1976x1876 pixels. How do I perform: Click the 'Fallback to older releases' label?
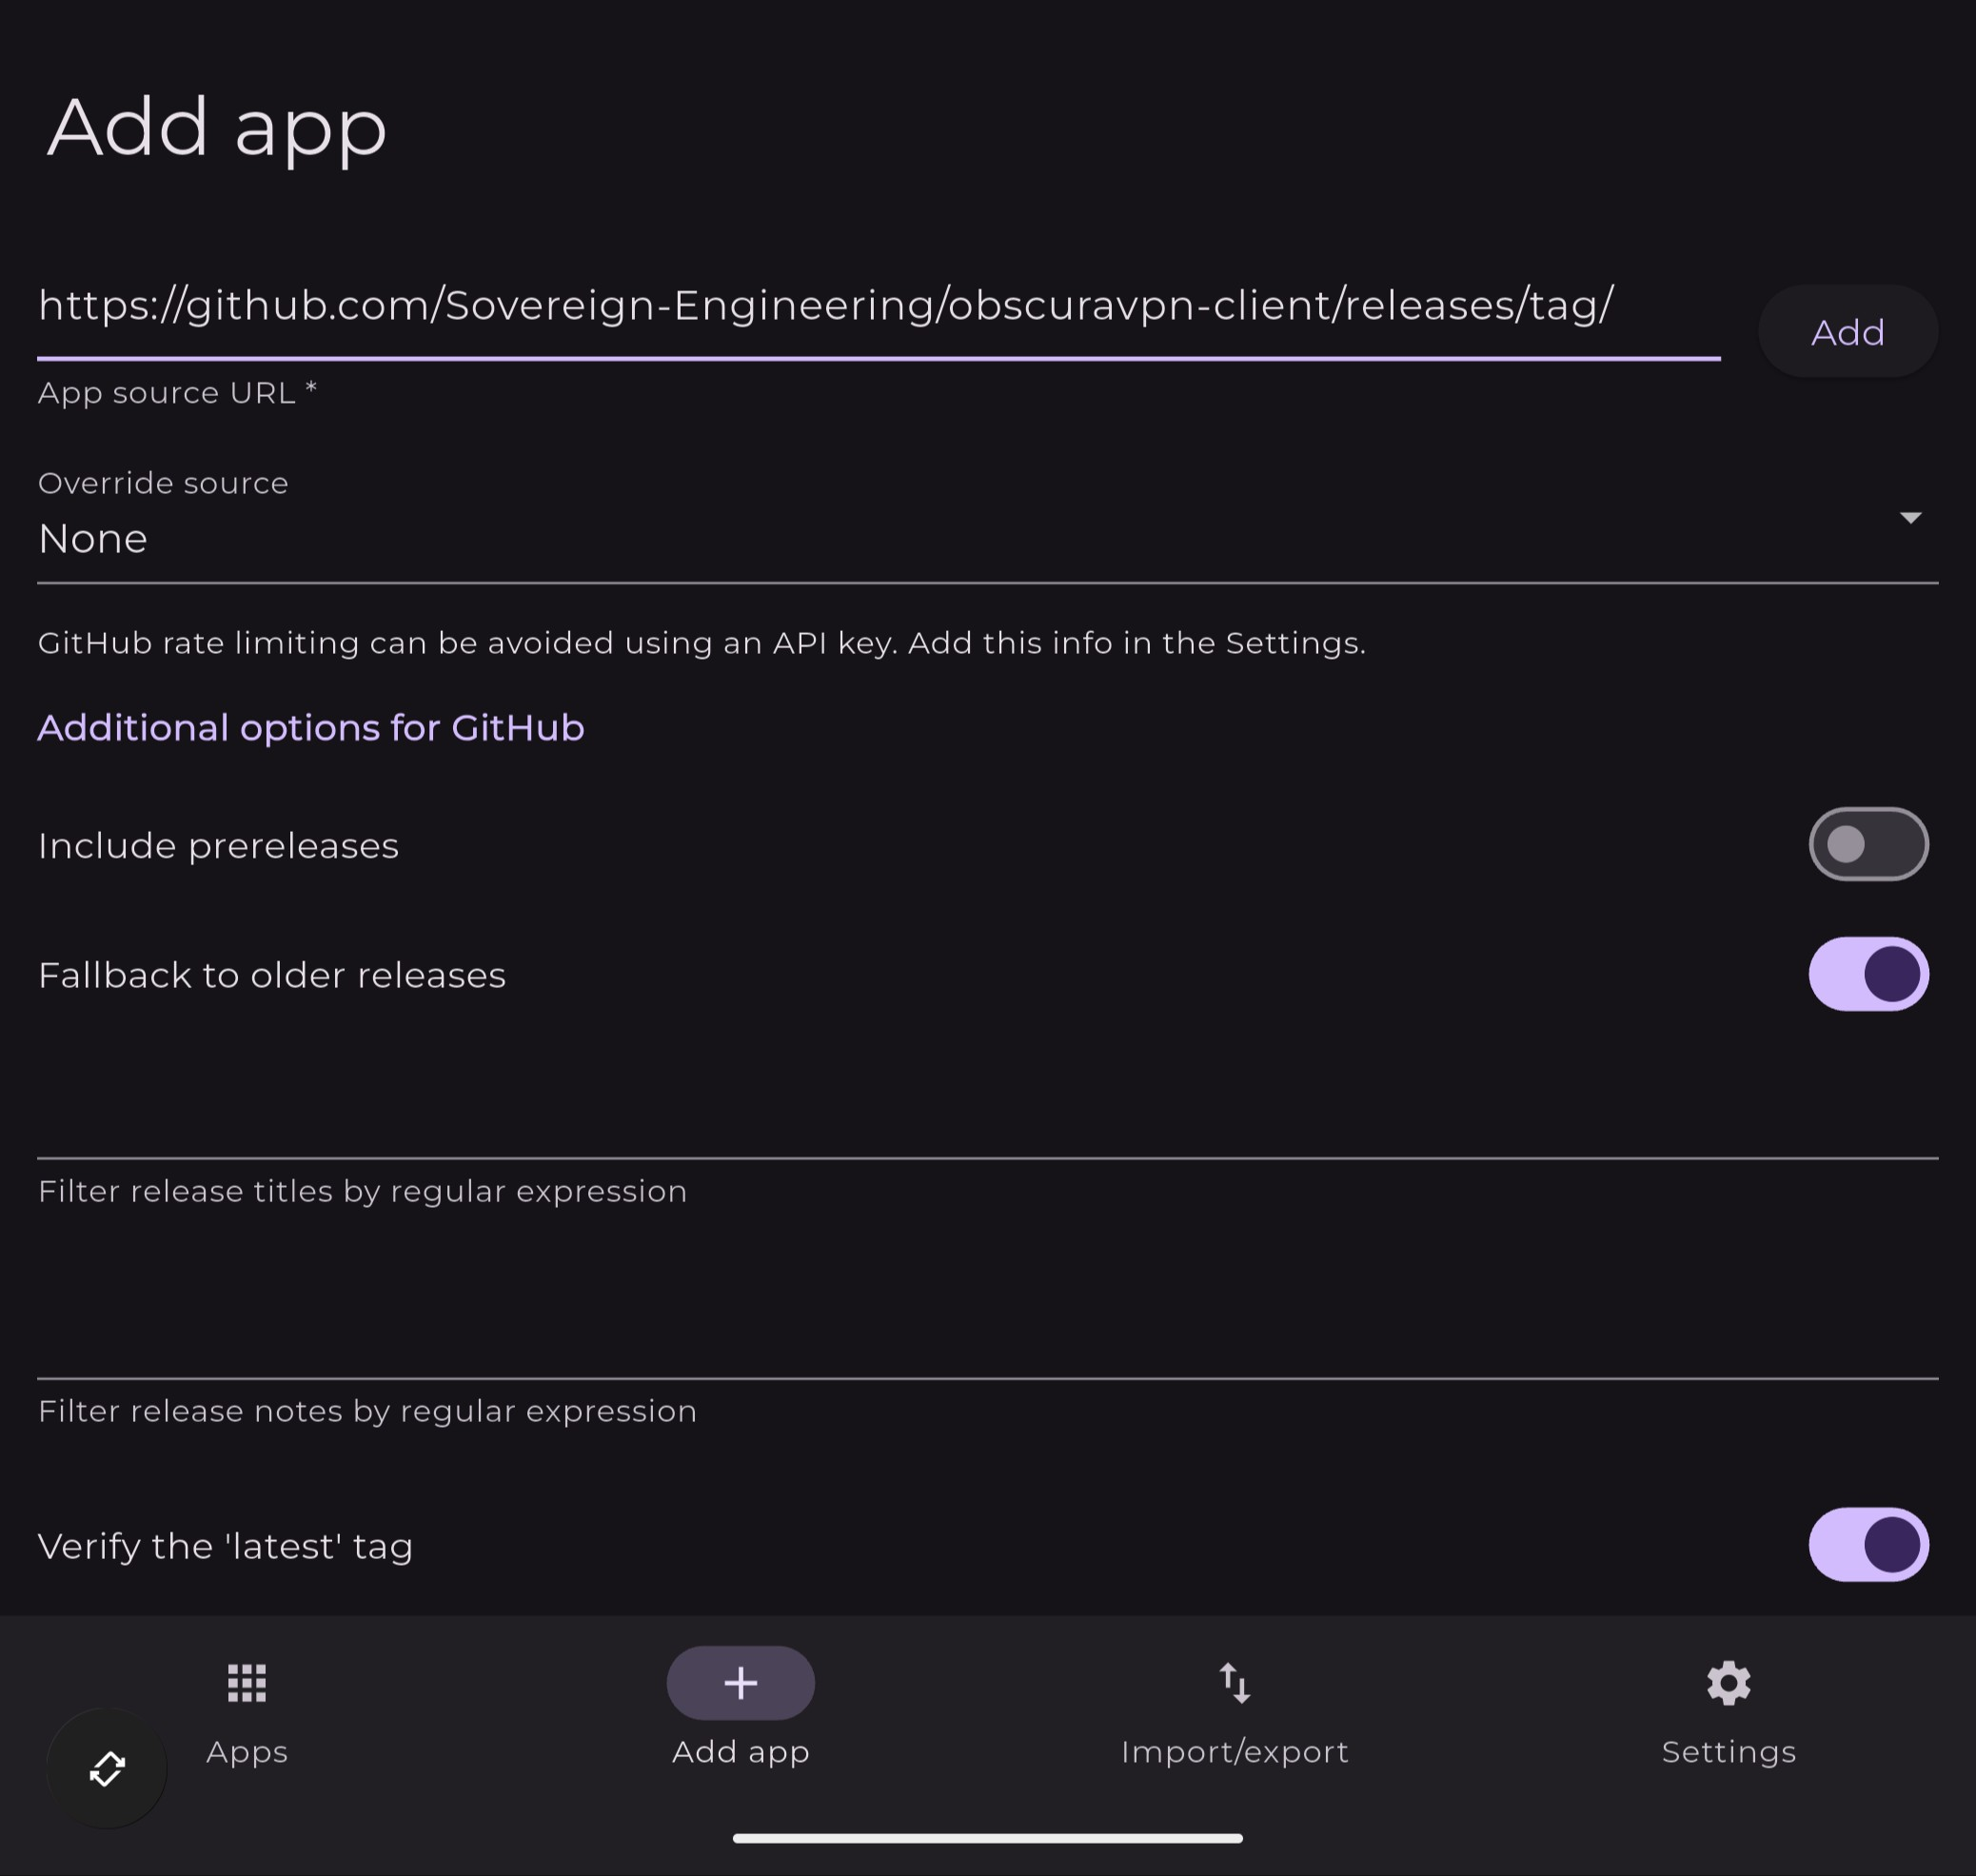272,975
